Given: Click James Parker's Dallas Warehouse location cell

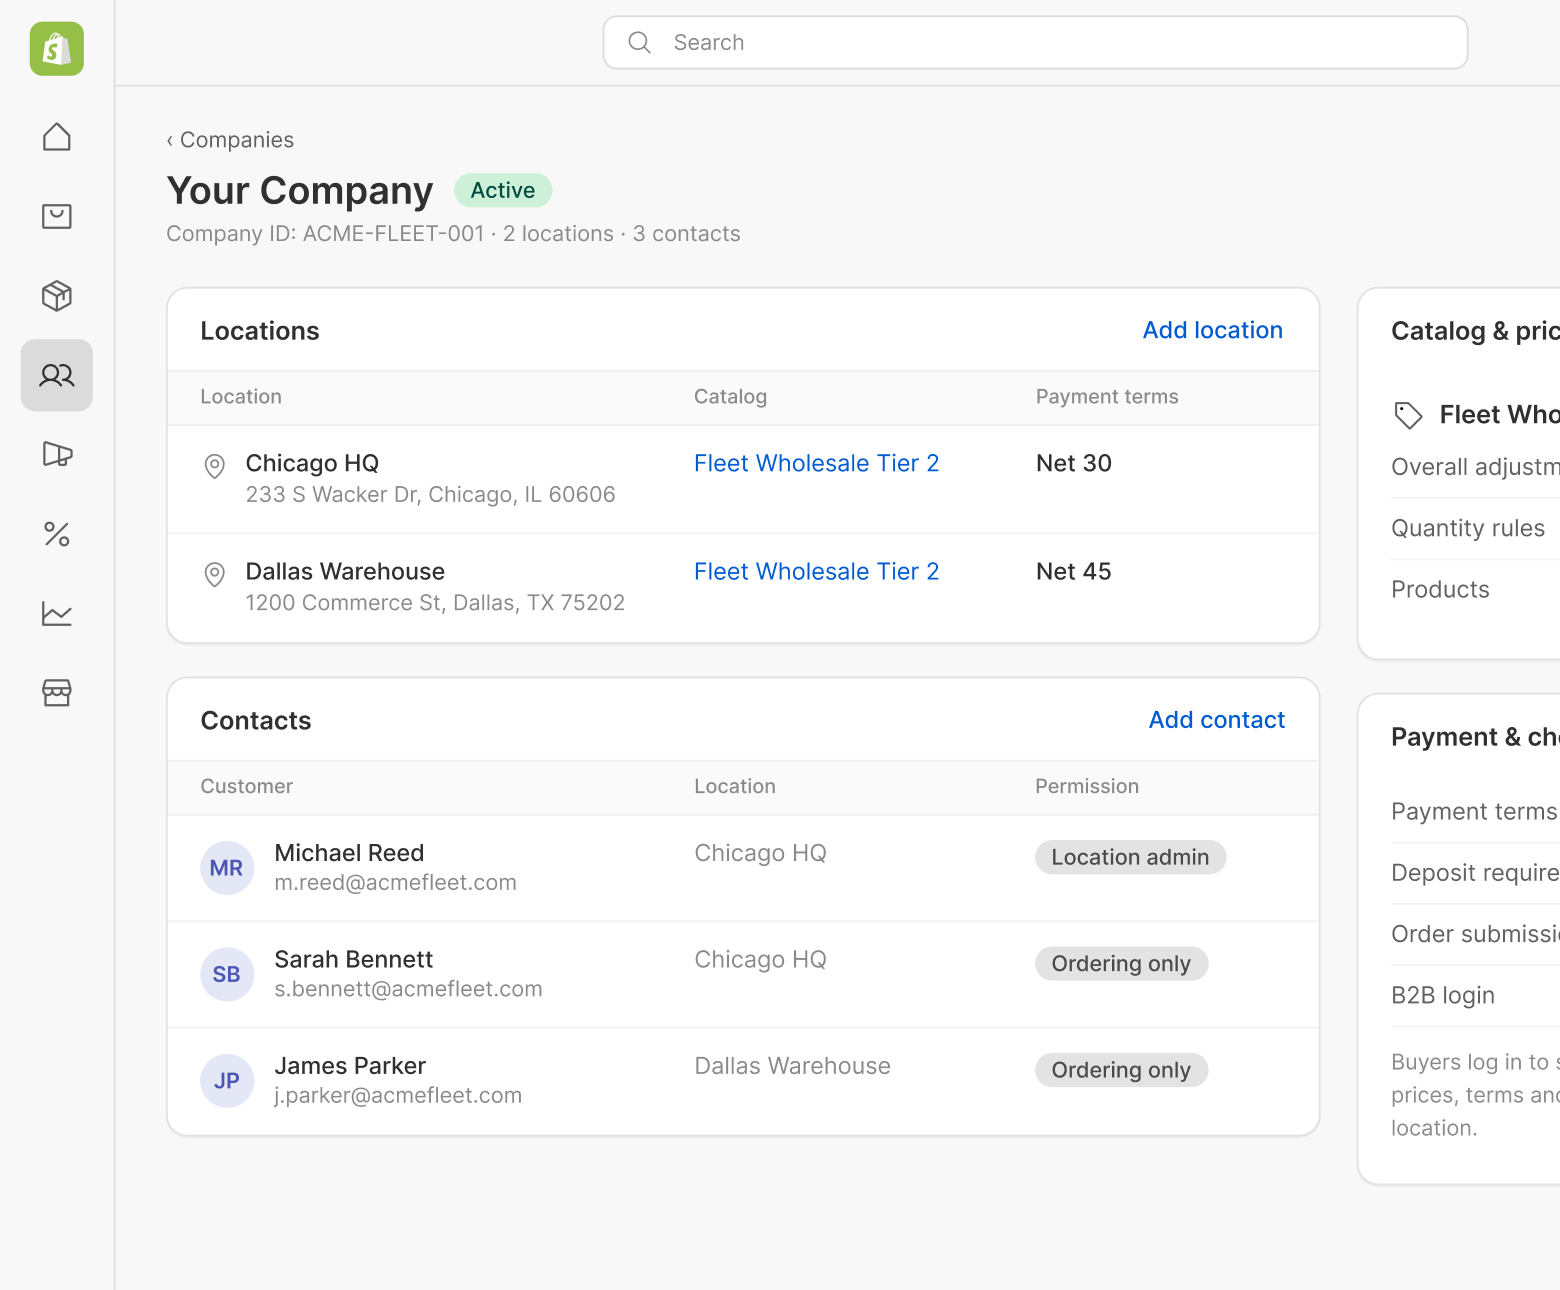Looking at the screenshot, I should pyautogui.click(x=792, y=1066).
